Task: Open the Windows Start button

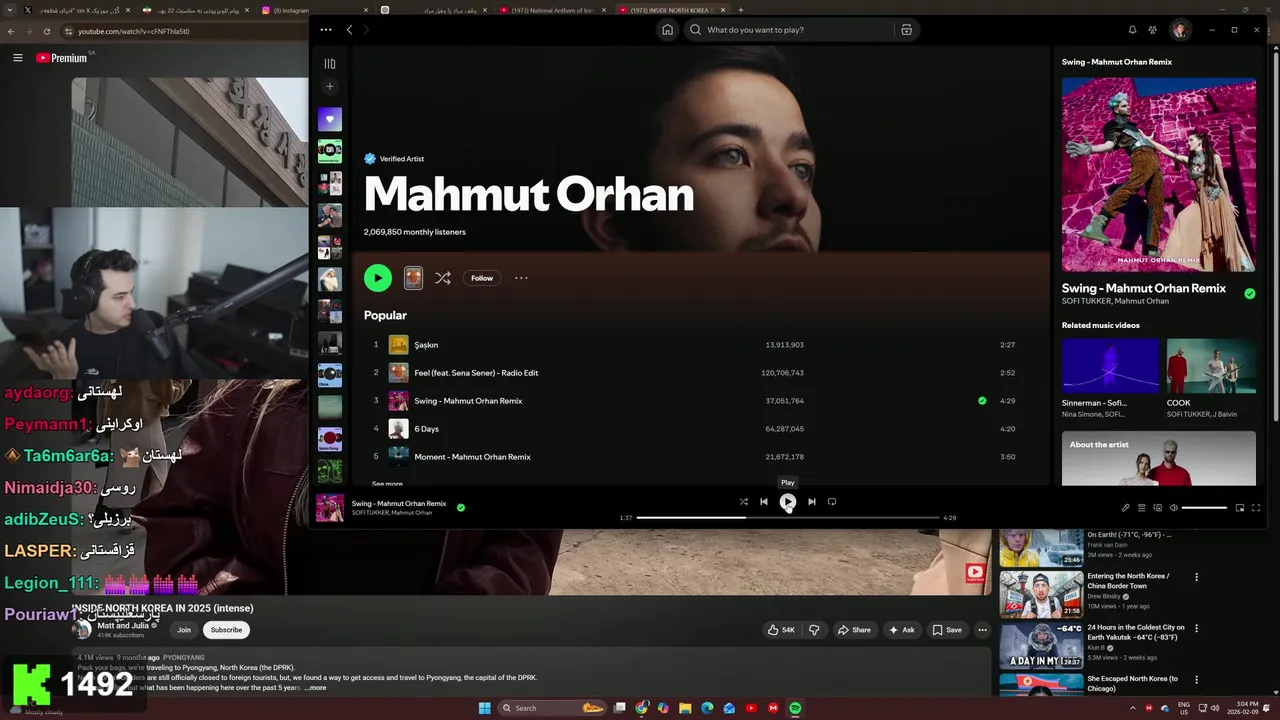Action: [x=485, y=708]
